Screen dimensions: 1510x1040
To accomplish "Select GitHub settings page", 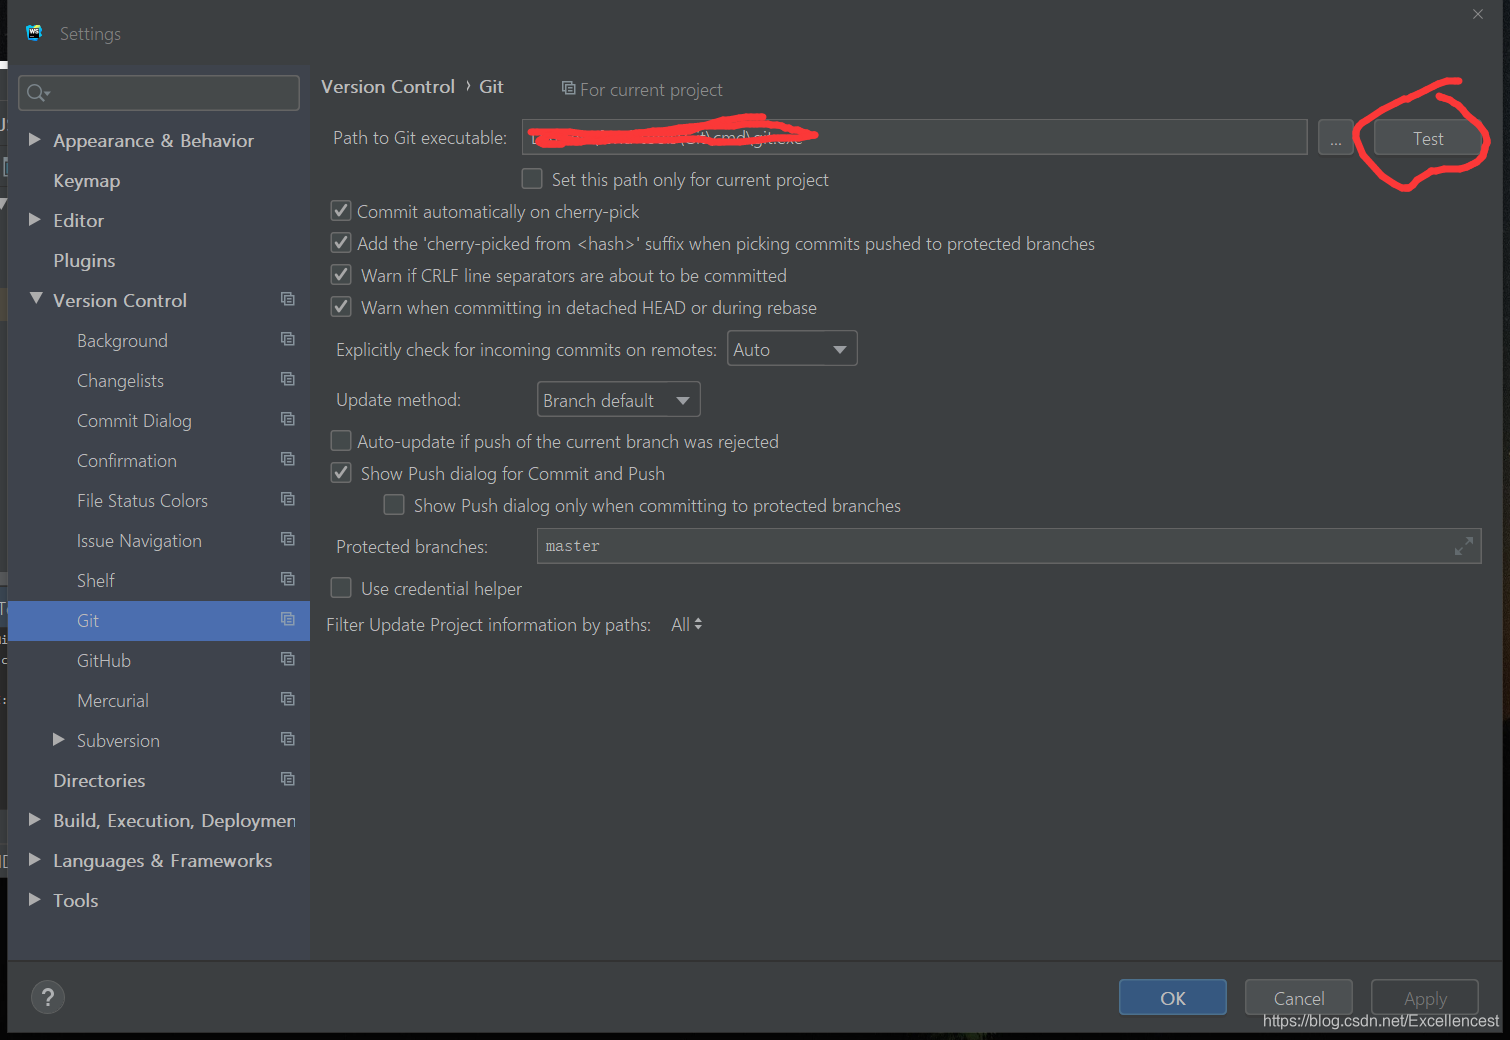I will coord(104,661).
